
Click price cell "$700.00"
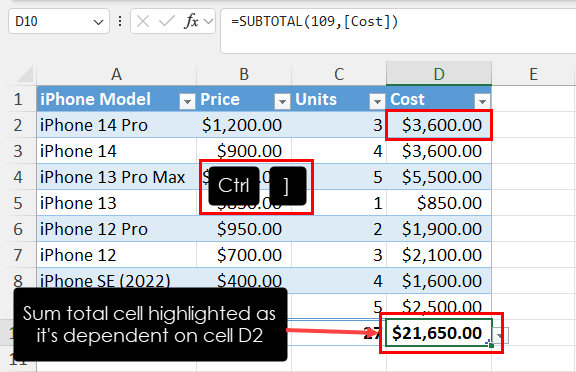point(244,255)
